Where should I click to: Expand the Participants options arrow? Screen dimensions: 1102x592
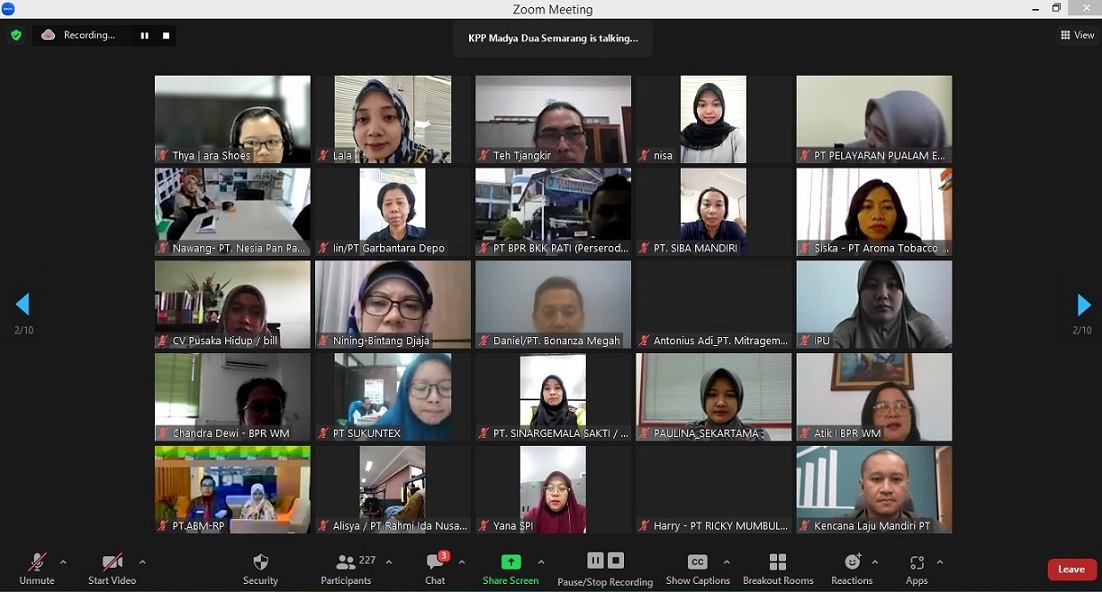pos(389,562)
